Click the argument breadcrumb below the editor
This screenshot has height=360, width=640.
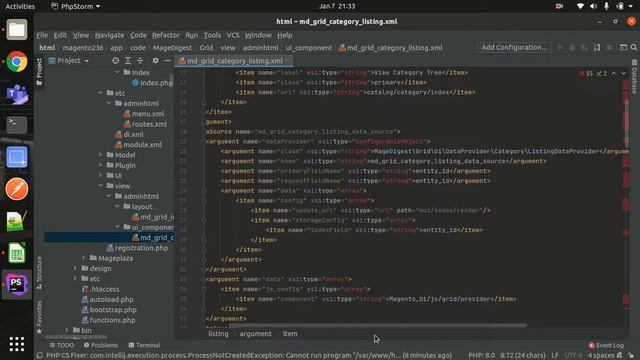point(256,334)
